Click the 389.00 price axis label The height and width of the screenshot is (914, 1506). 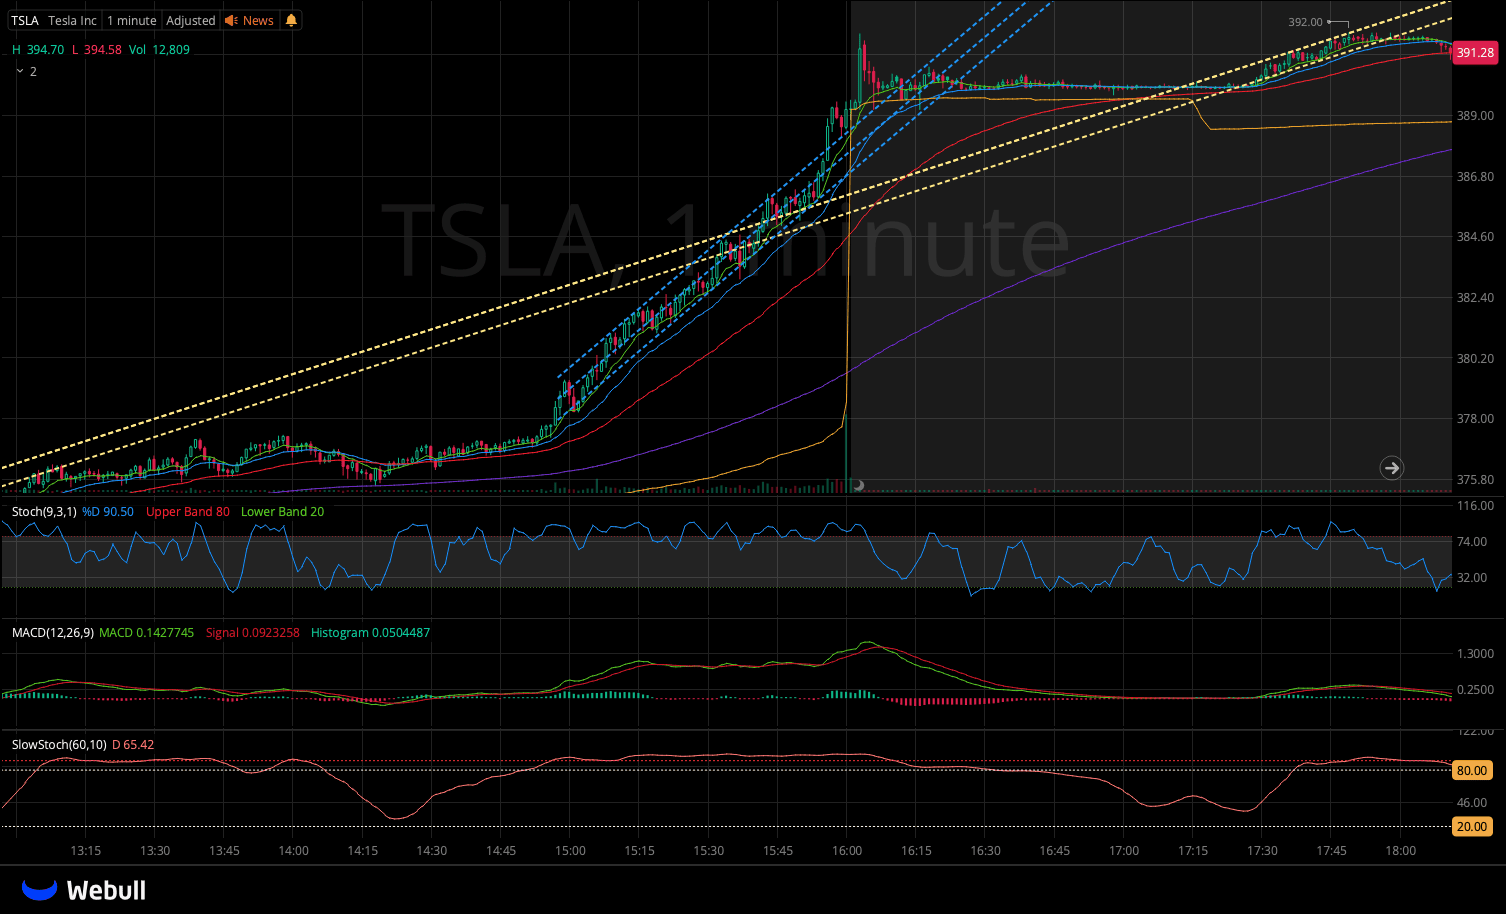pyautogui.click(x=1476, y=116)
